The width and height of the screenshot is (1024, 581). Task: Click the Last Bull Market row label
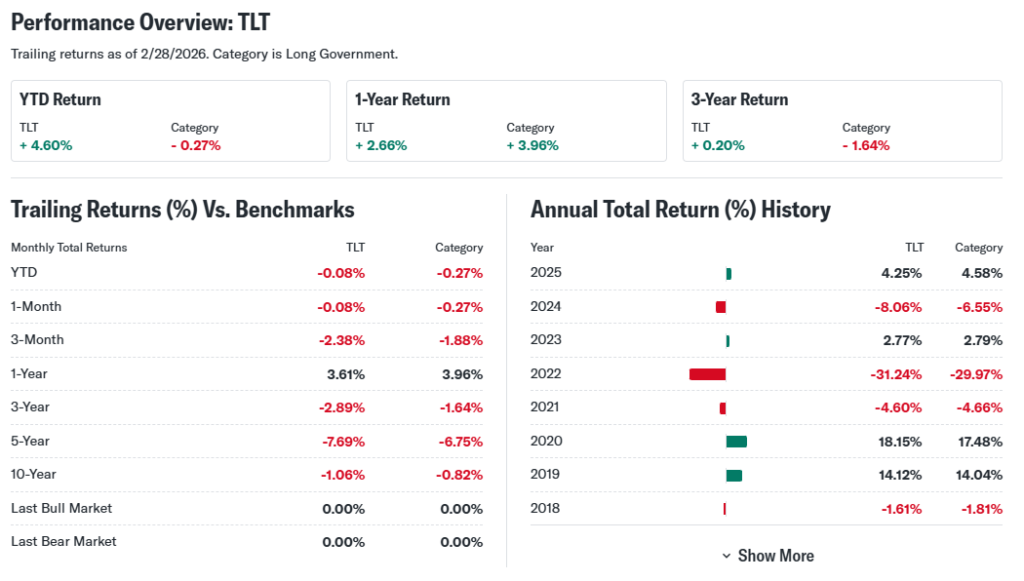tap(61, 508)
